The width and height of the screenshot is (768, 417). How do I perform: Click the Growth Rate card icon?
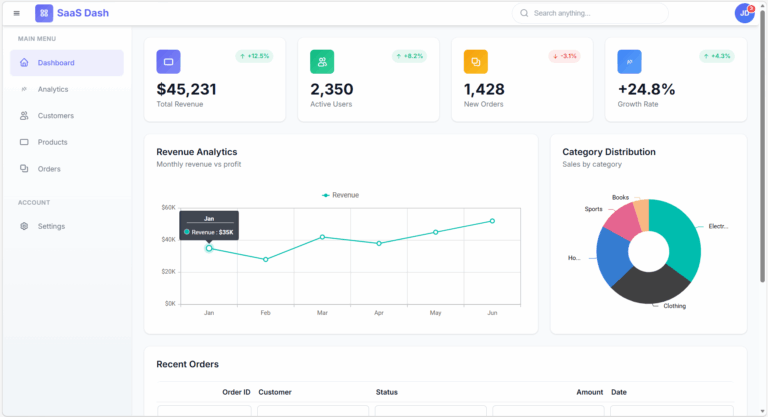(629, 62)
